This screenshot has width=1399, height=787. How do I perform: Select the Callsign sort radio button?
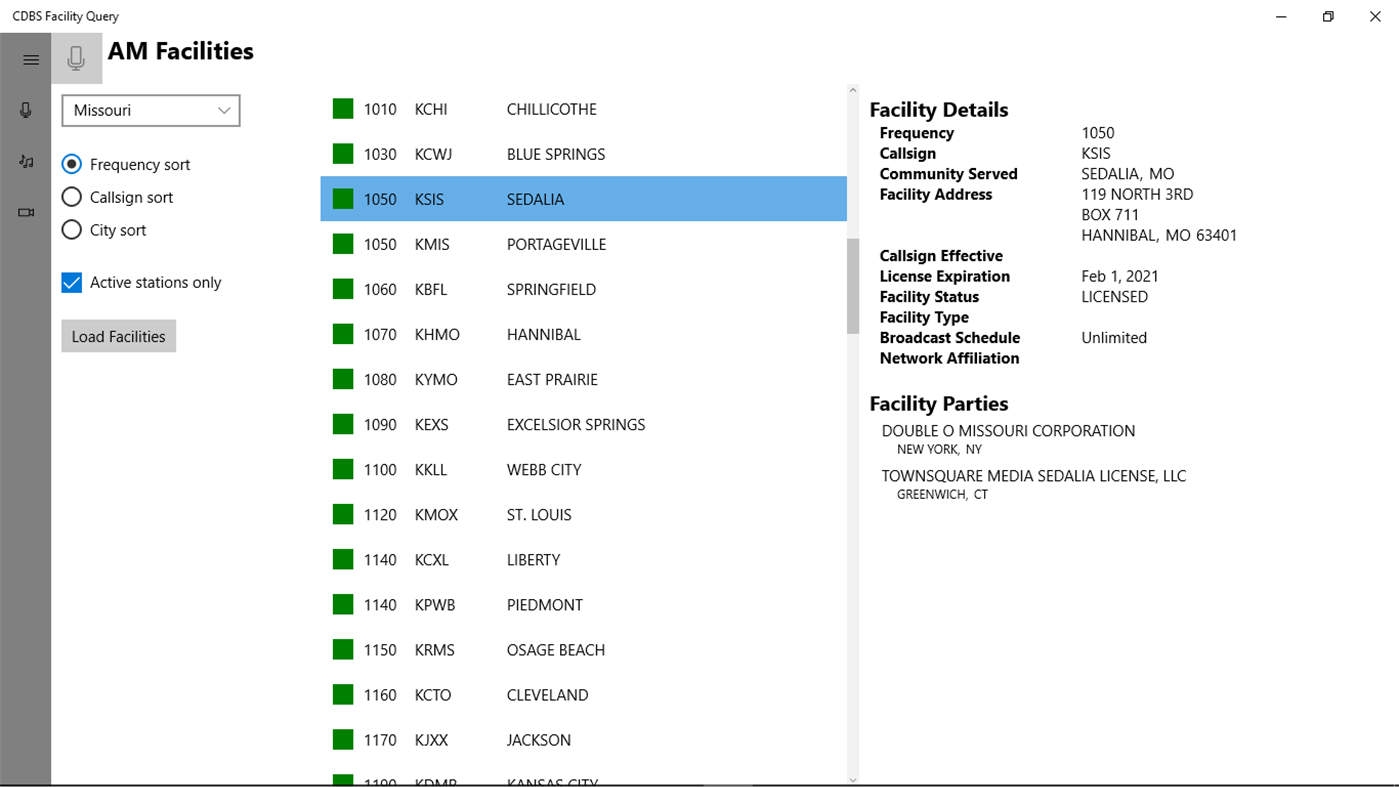point(71,197)
